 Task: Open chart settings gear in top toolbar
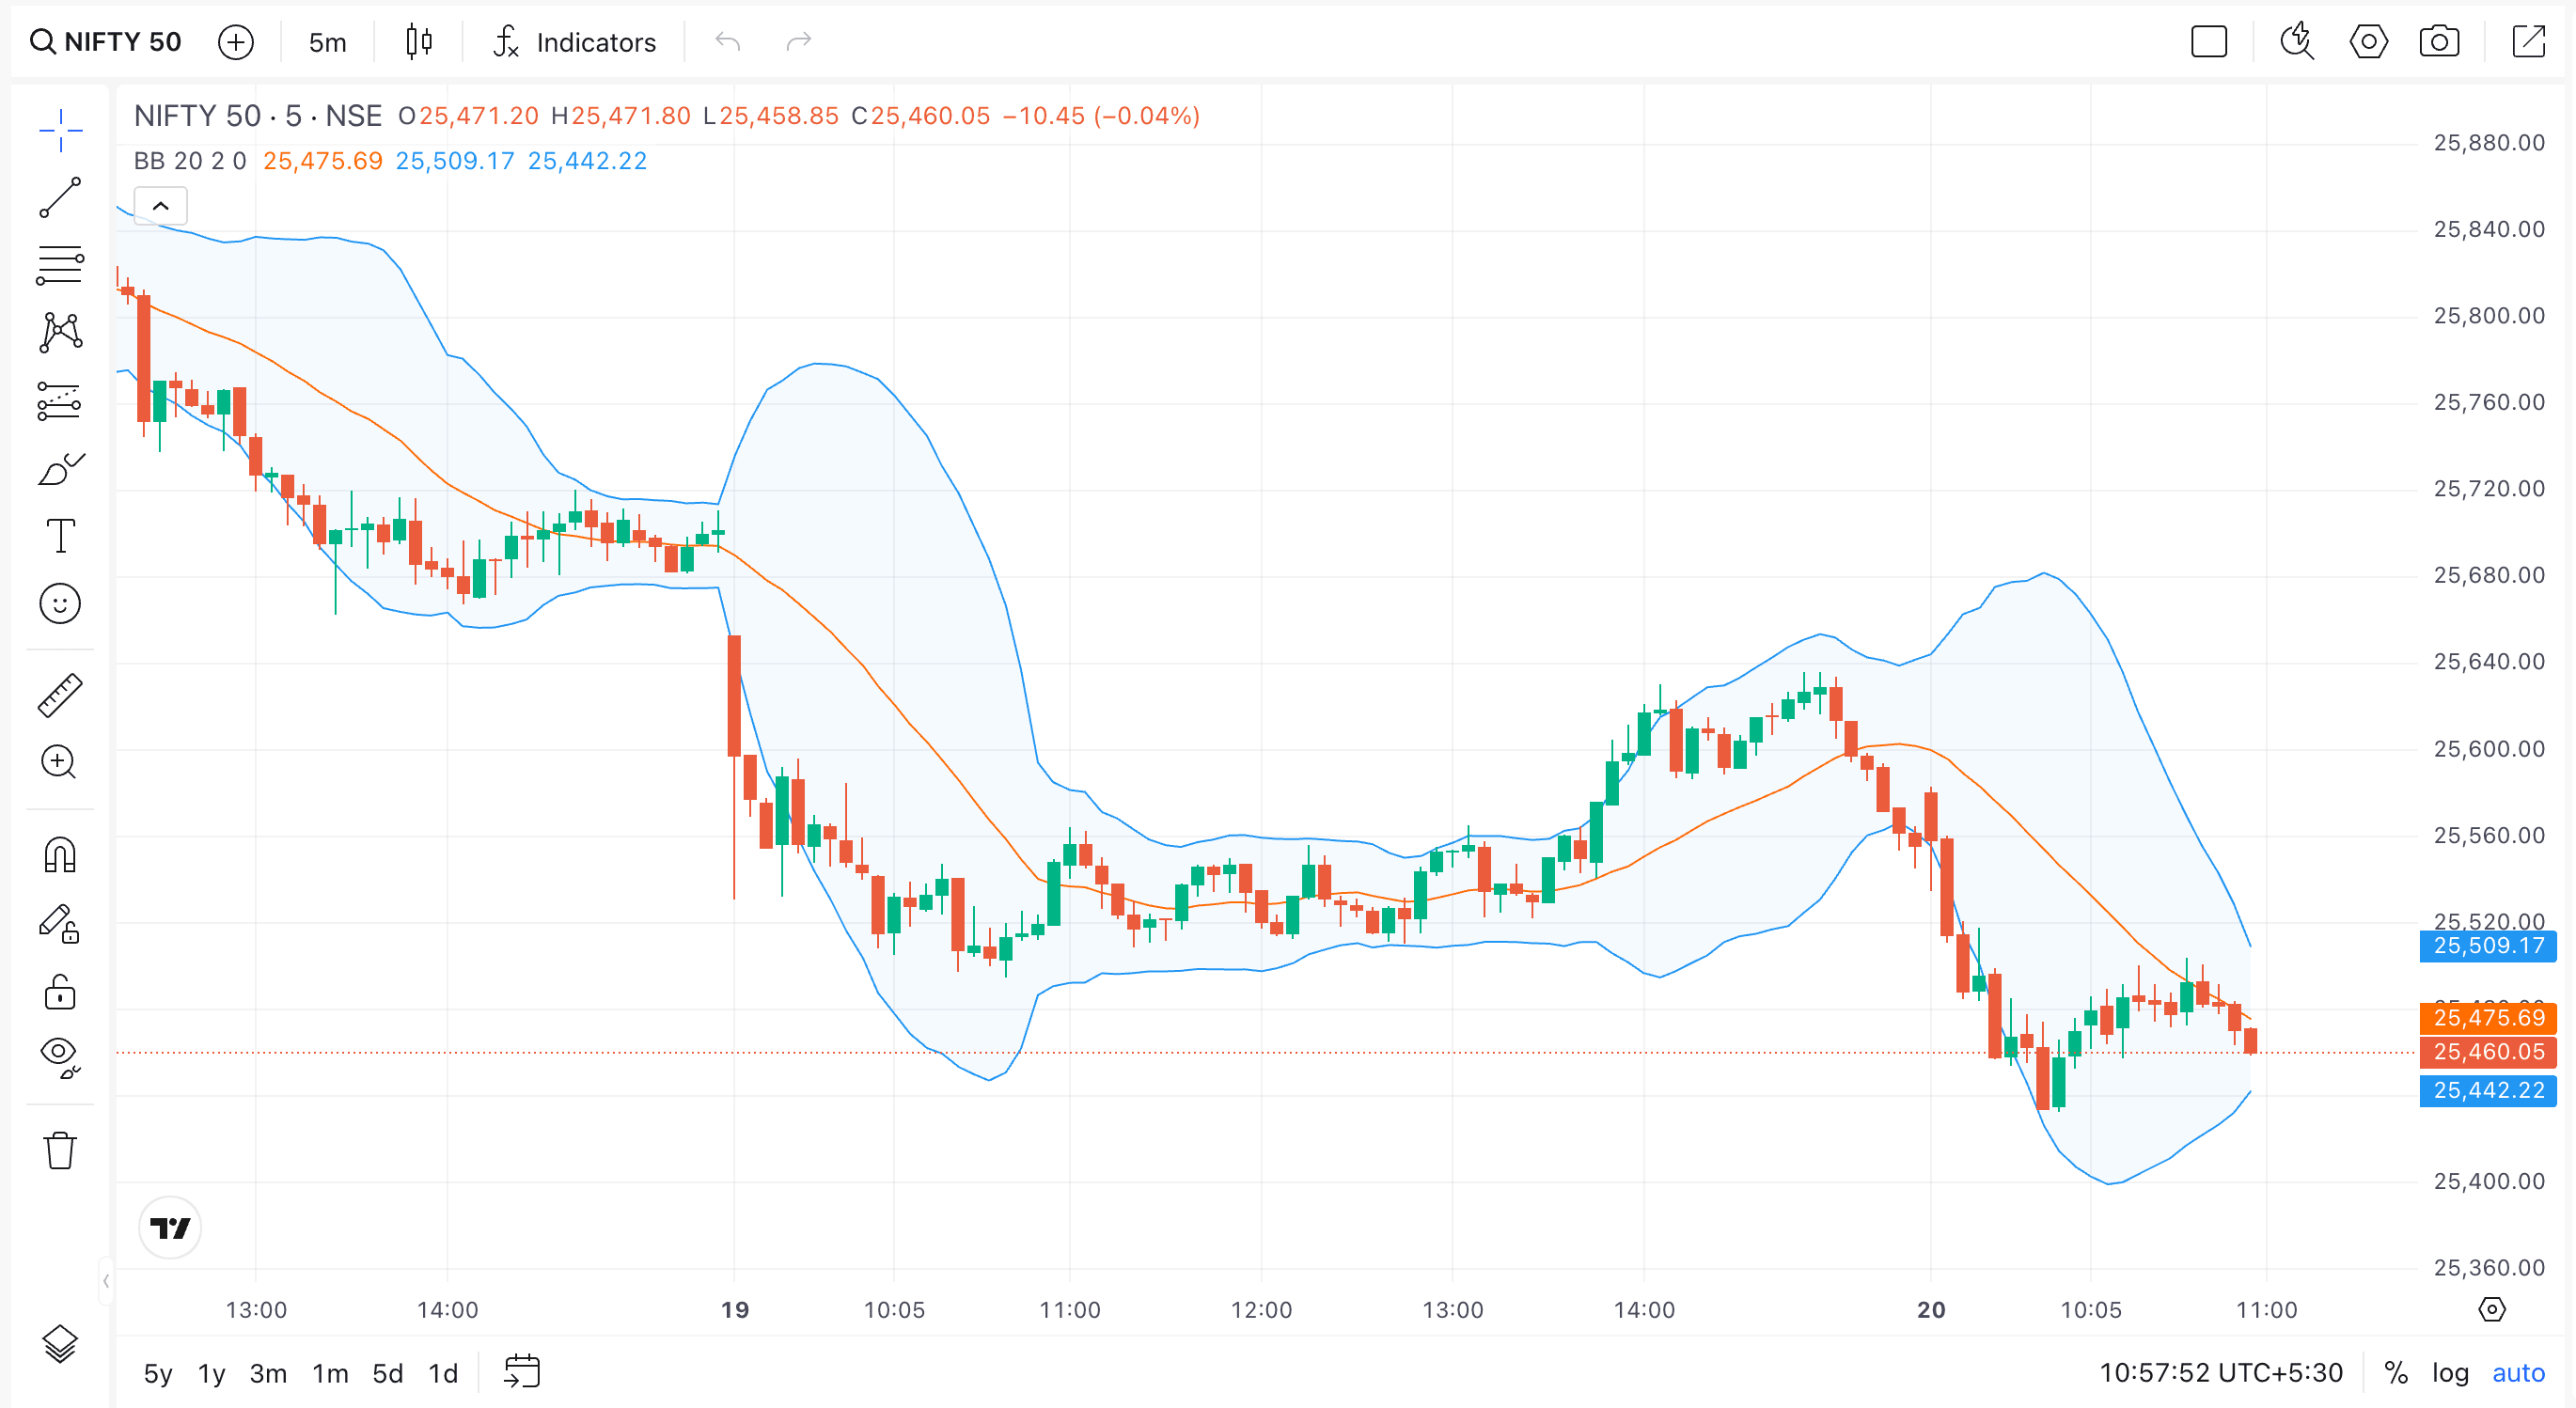[2368, 42]
